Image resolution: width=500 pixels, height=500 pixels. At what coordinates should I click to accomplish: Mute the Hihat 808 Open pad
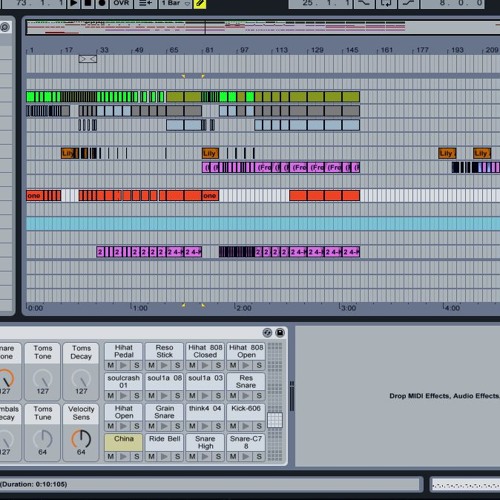point(233,365)
